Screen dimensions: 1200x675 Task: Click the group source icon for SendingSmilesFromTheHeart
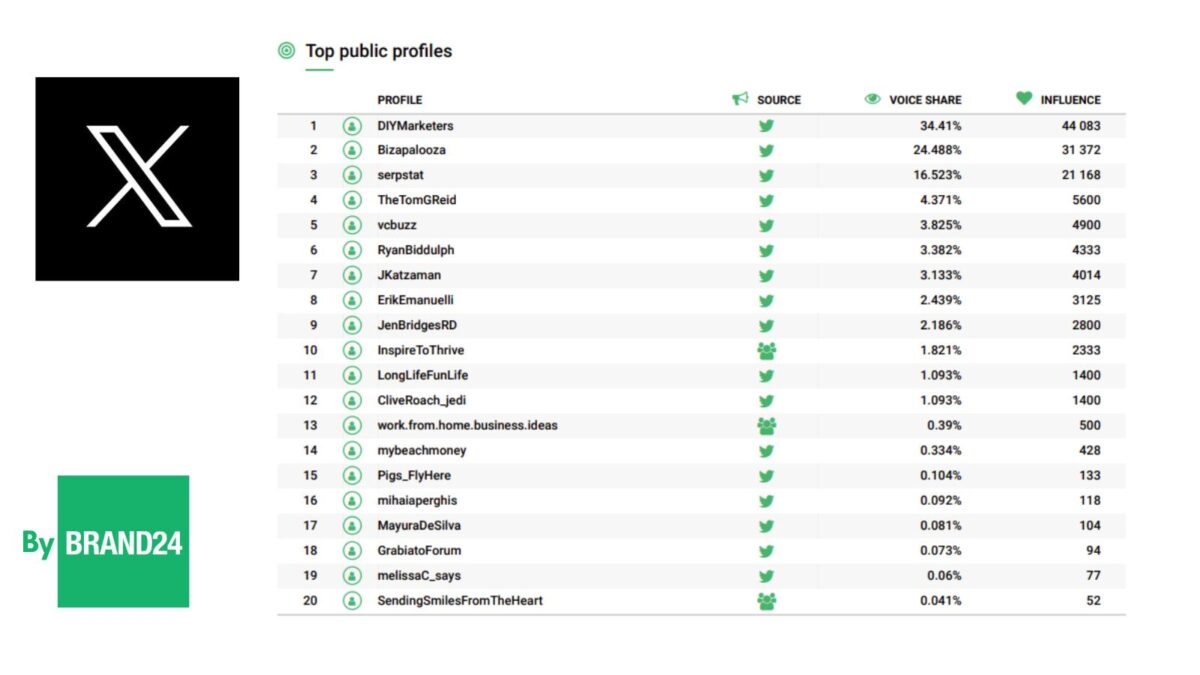pos(767,601)
